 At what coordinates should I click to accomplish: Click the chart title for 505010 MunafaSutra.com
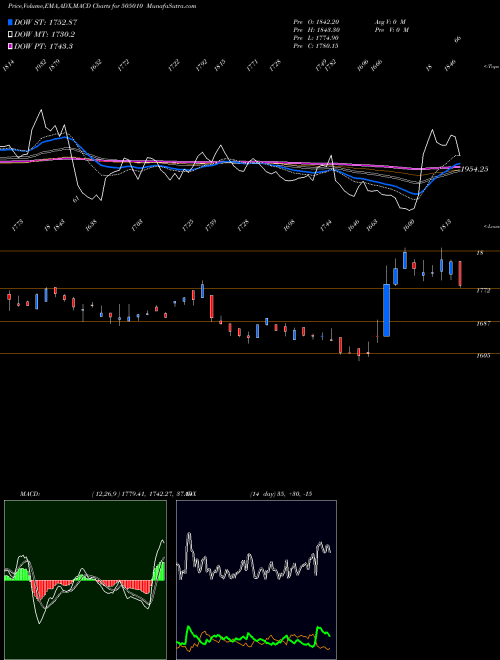102,6
